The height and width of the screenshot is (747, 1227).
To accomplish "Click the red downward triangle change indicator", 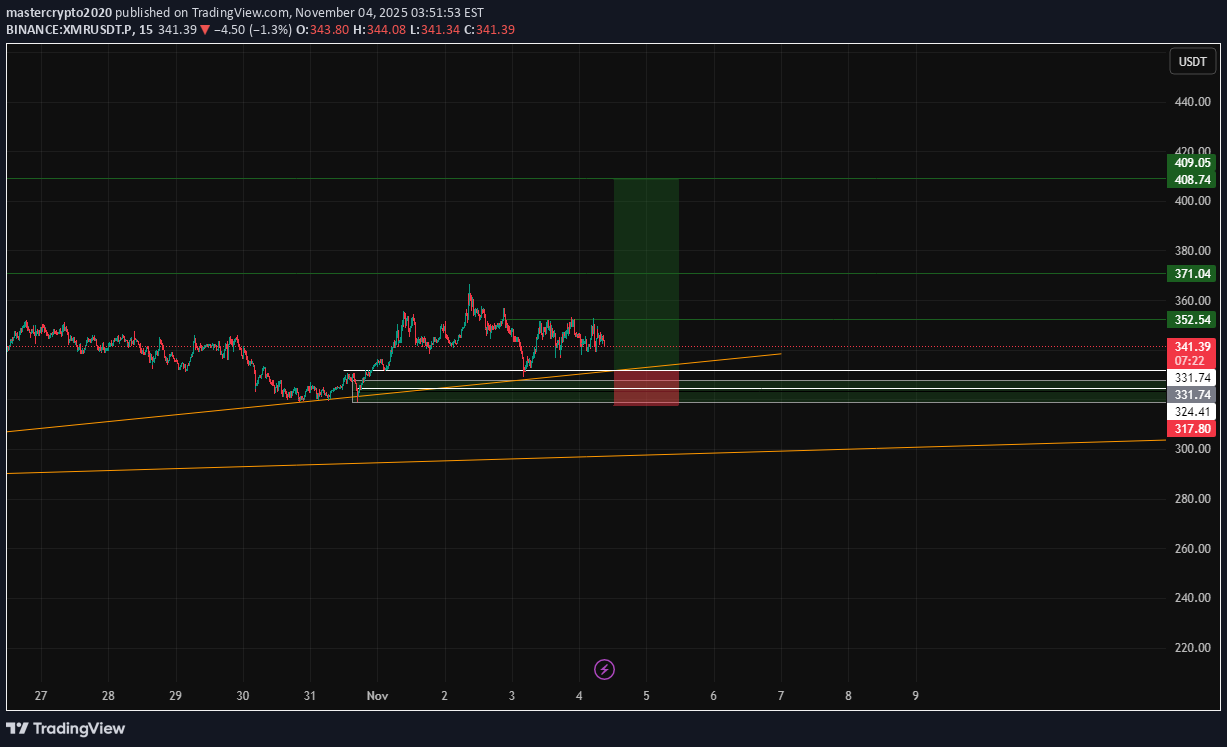I will (204, 30).
